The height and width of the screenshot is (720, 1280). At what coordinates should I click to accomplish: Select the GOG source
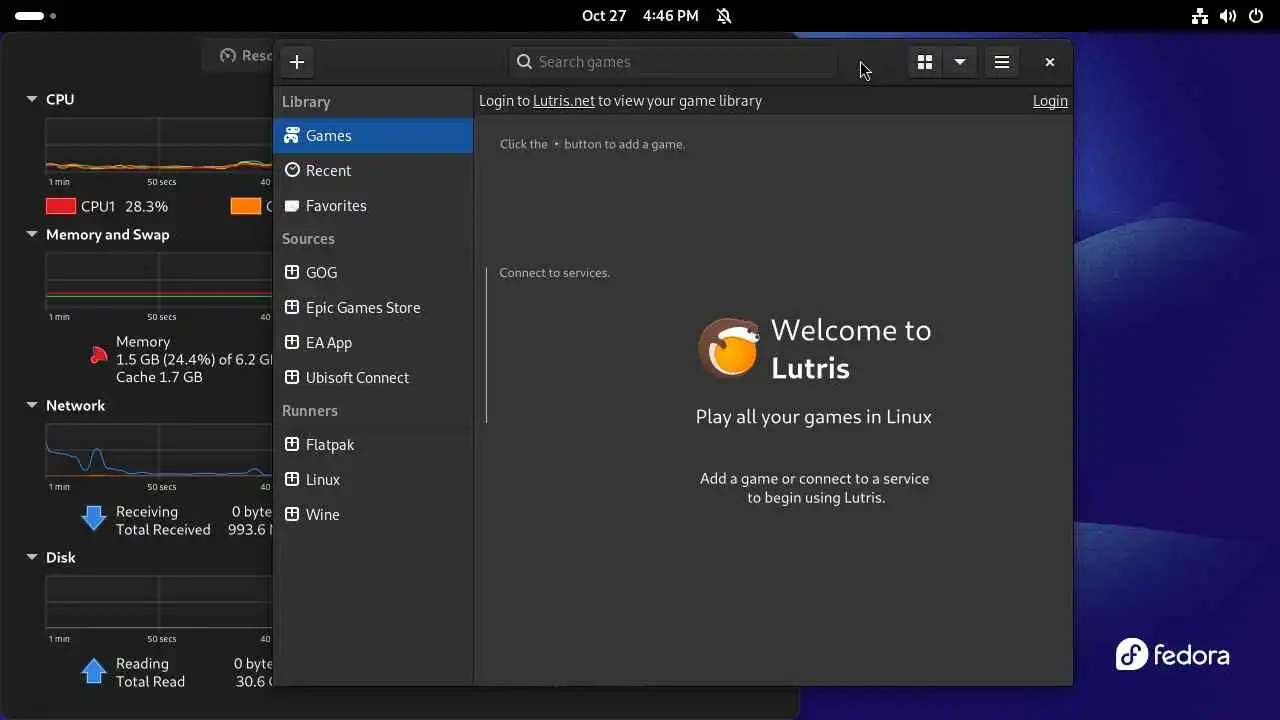[x=373, y=272]
